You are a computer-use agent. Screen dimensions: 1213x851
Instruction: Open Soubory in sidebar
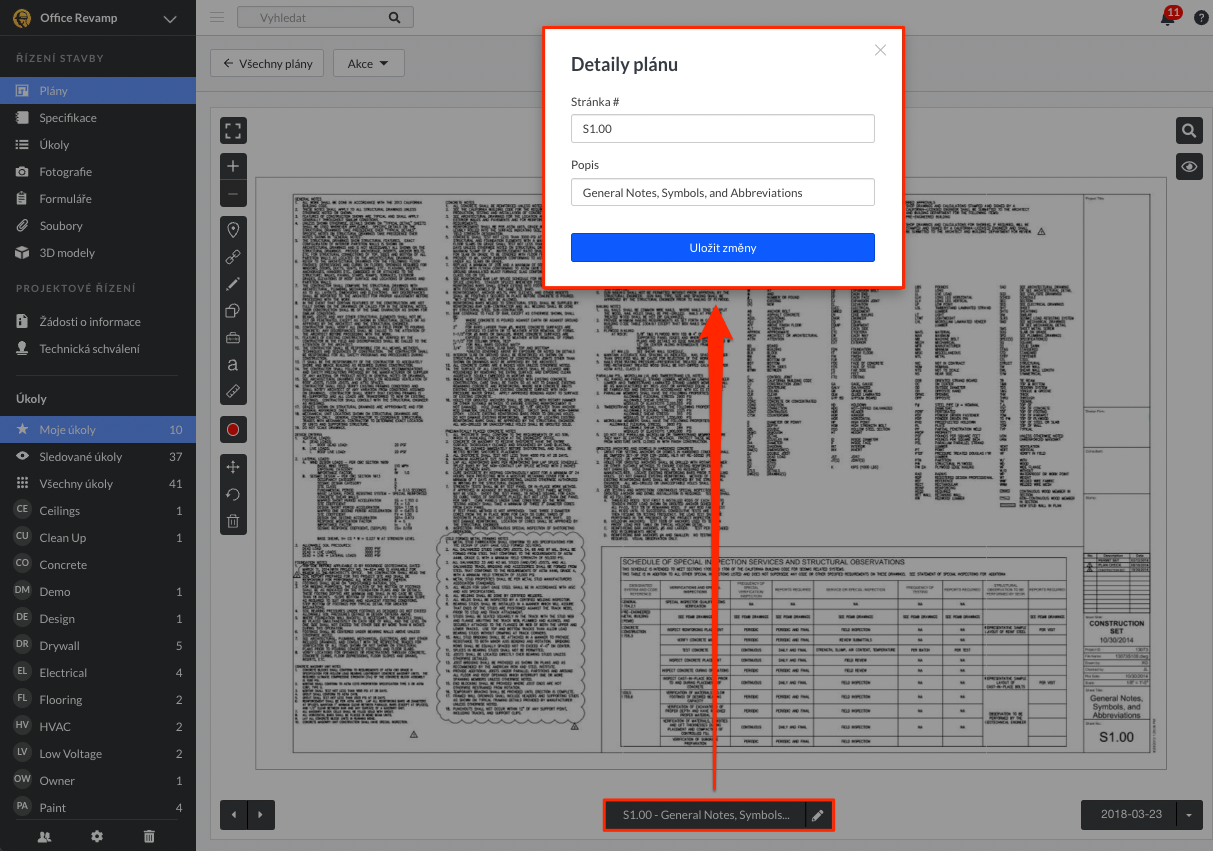(x=98, y=225)
